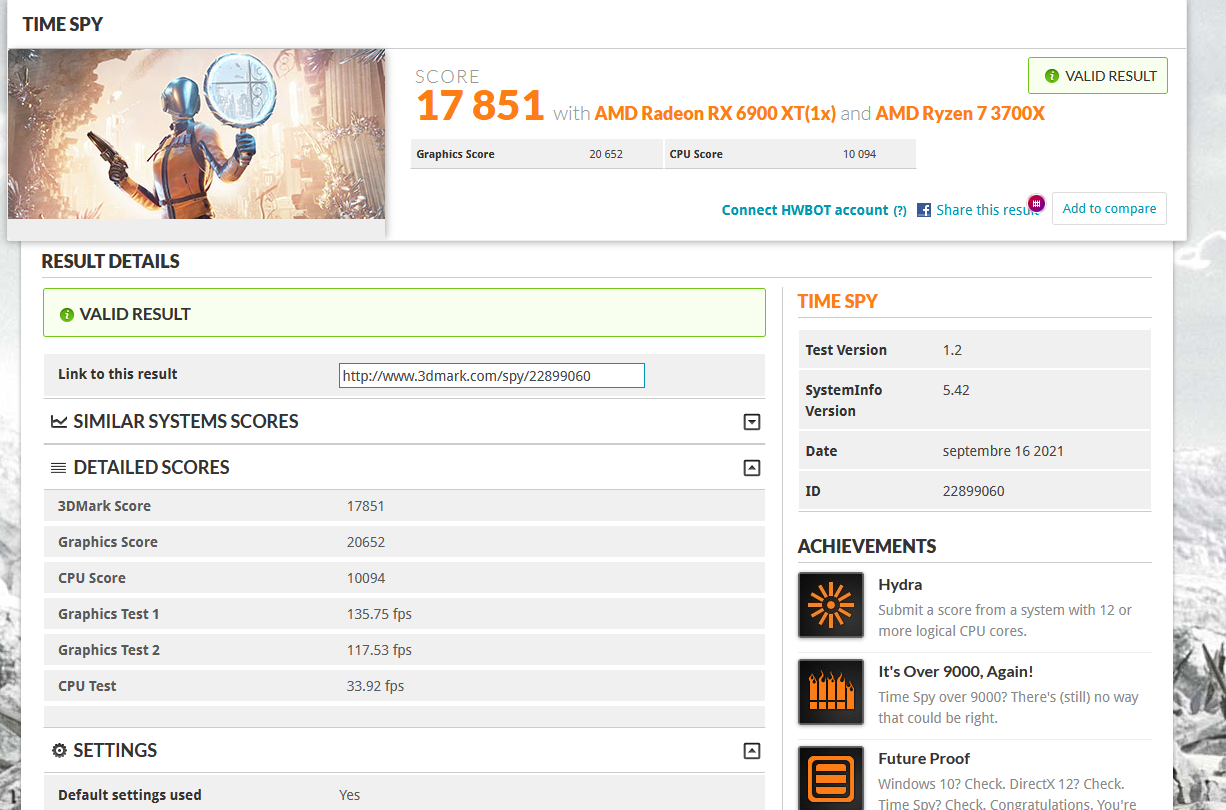Click the purple extension badge icon
Image resolution: width=1226 pixels, height=810 pixels.
pyautogui.click(x=1037, y=203)
